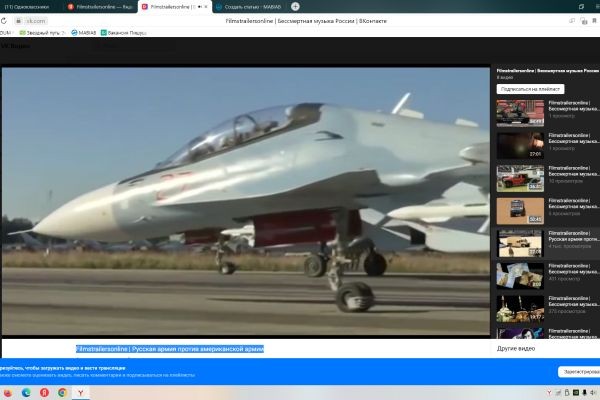Open a new browser tab
Screen dimensions: 600x400
tap(295, 7)
